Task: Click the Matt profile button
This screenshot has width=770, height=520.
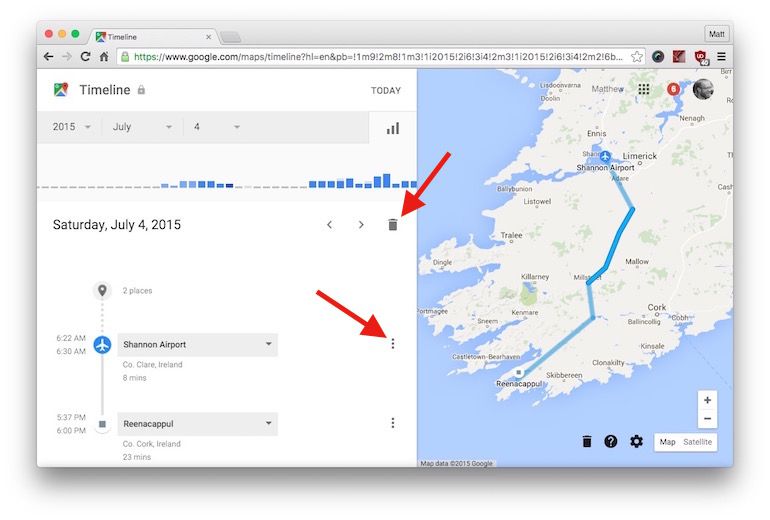Action: click(716, 34)
